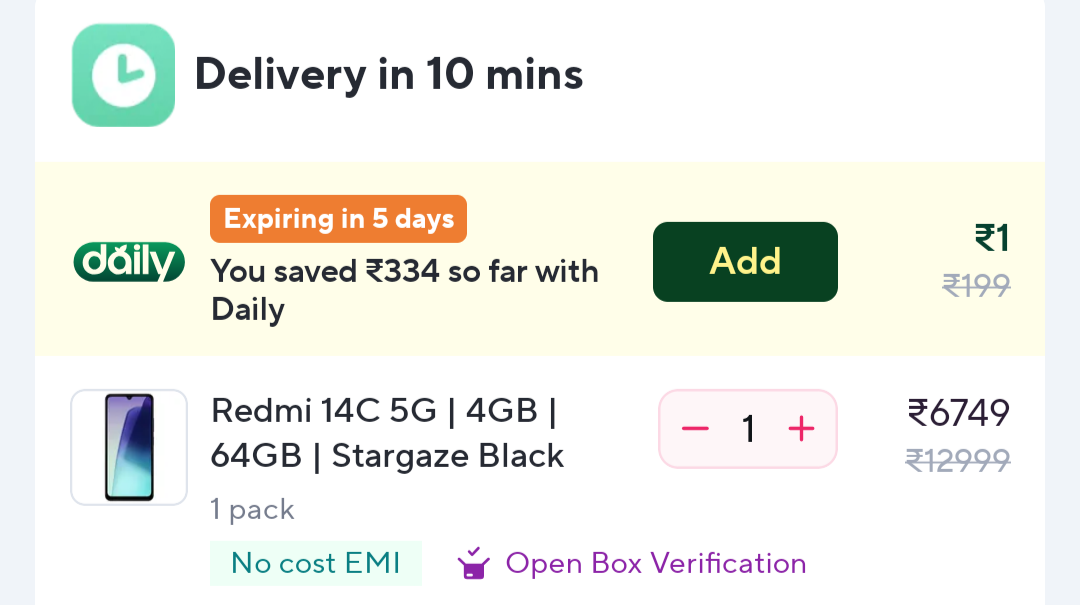Click the Open Box Verification box icon
The width and height of the screenshot is (1080, 605).
474,564
